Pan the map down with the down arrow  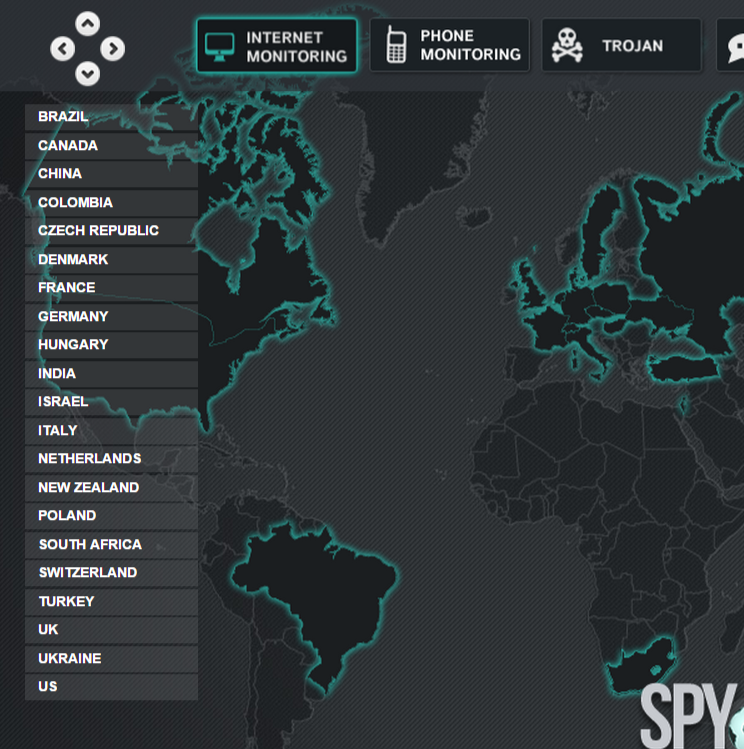point(88,73)
